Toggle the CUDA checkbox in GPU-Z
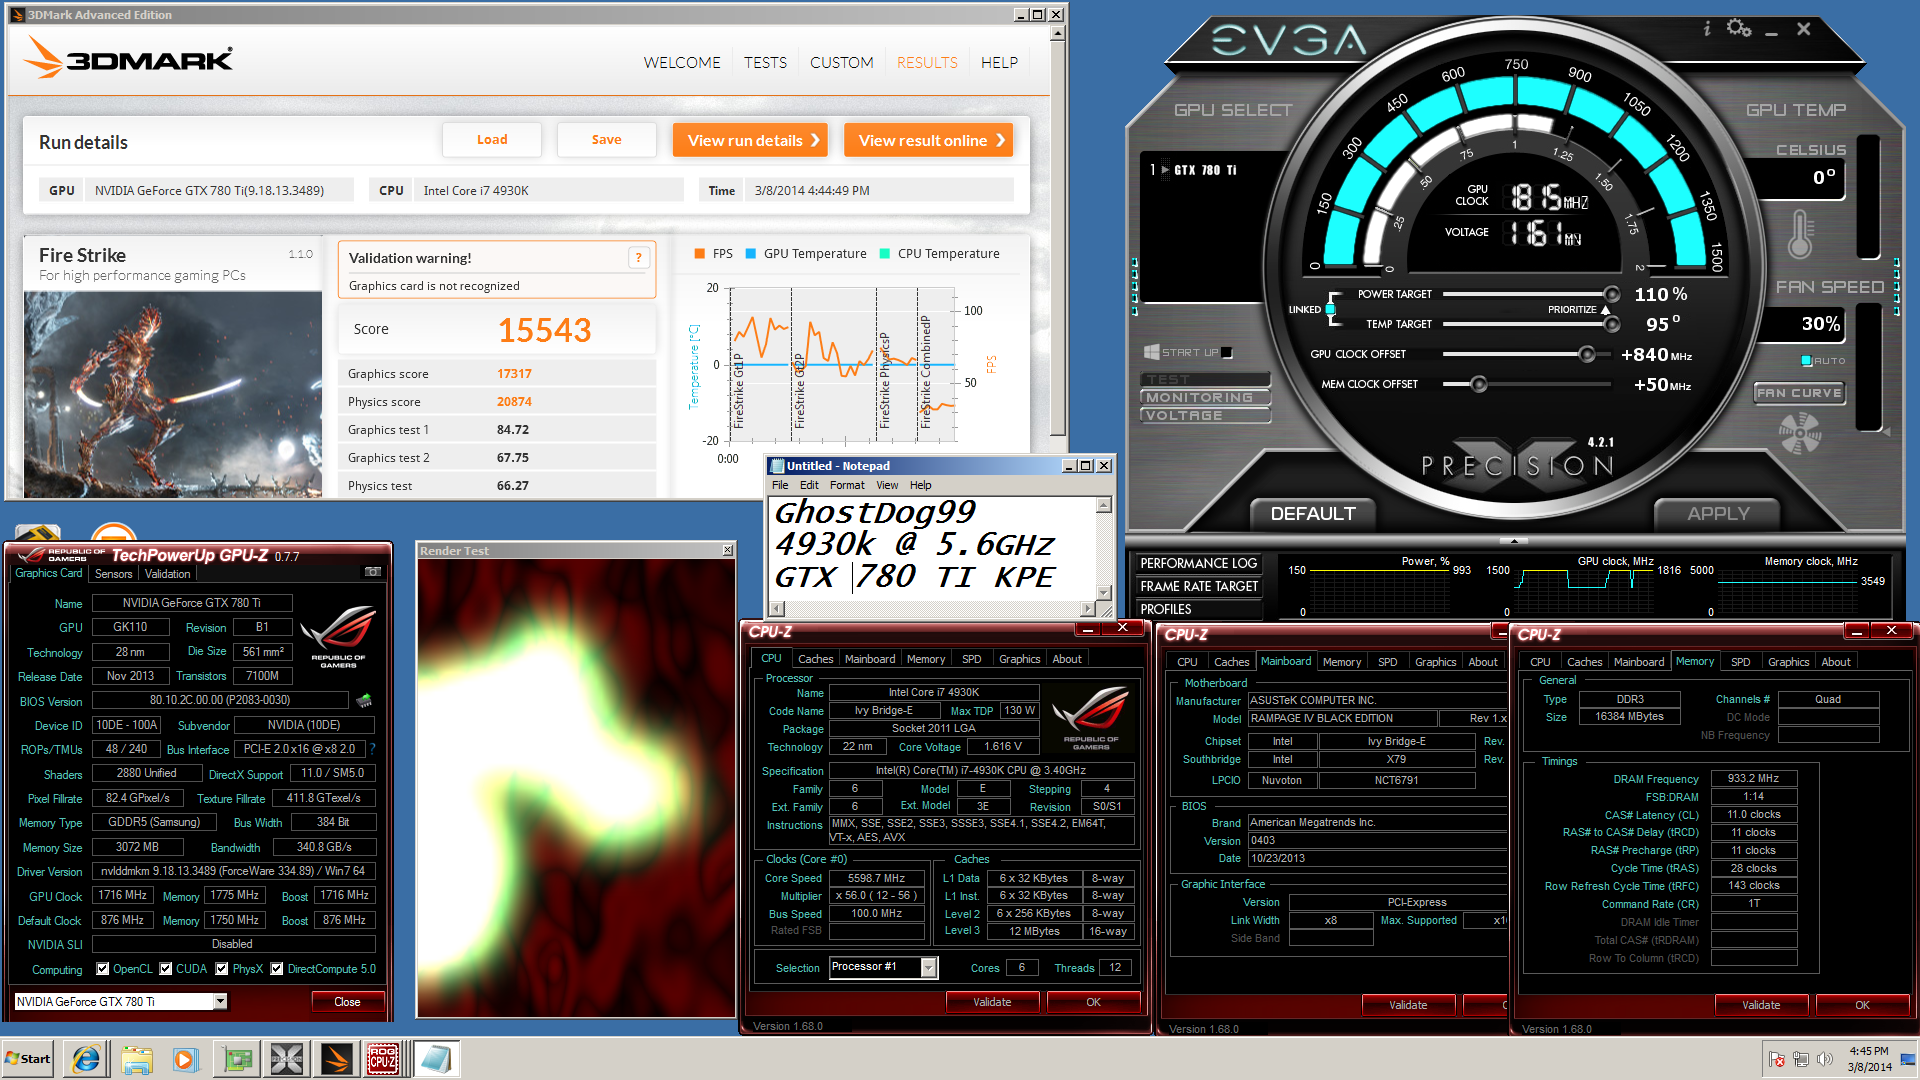Image resolution: width=1920 pixels, height=1080 pixels. (x=166, y=969)
